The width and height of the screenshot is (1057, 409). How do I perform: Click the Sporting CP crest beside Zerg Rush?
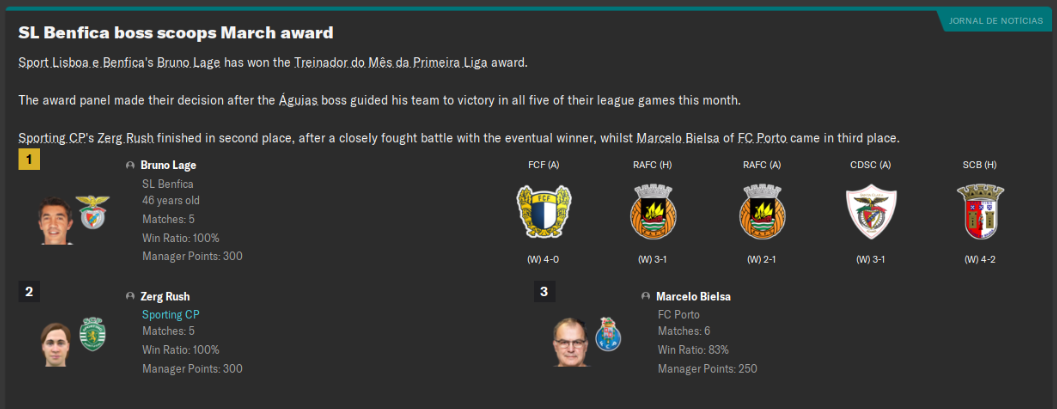tap(93, 335)
